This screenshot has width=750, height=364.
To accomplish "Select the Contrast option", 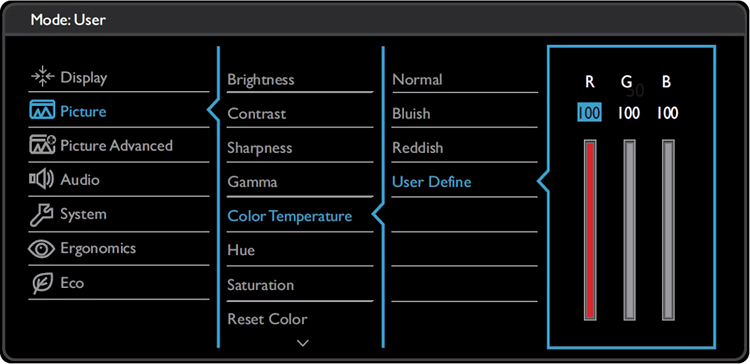I will point(256,114).
